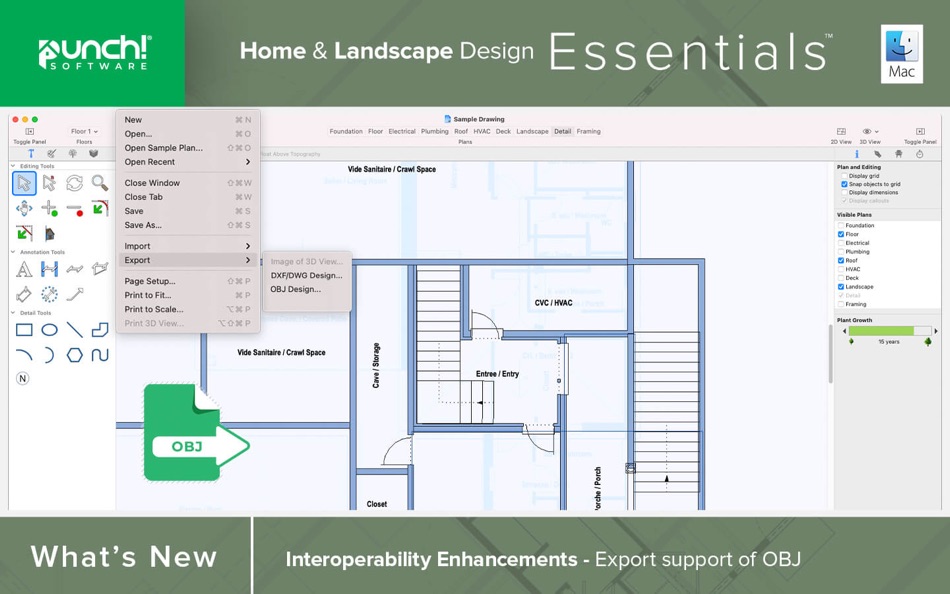
Task: Choose the Dimension annotation tool
Action: pos(49,269)
